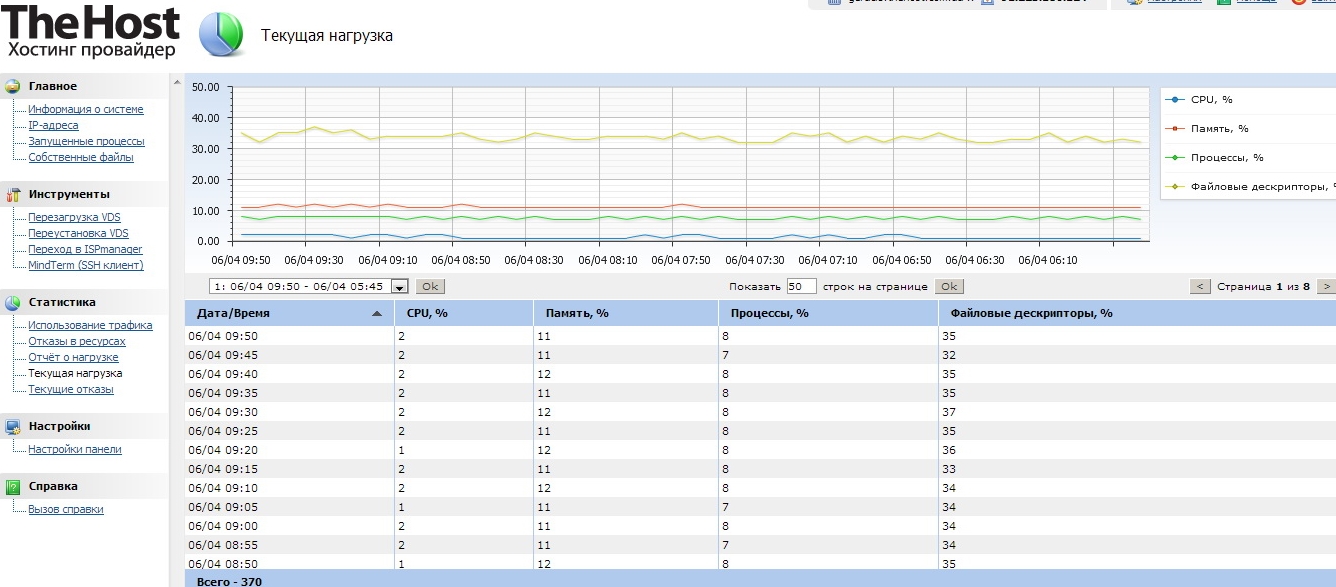The image size is (1336, 587).
Task: Click the Главное section icon
Action: pos(13,86)
